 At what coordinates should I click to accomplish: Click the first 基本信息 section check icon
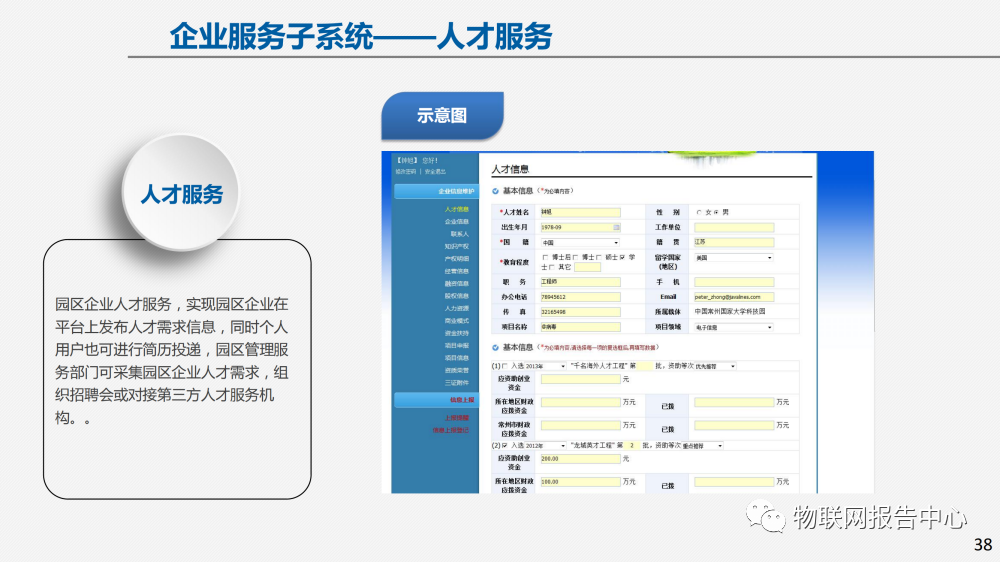pyautogui.click(x=496, y=191)
